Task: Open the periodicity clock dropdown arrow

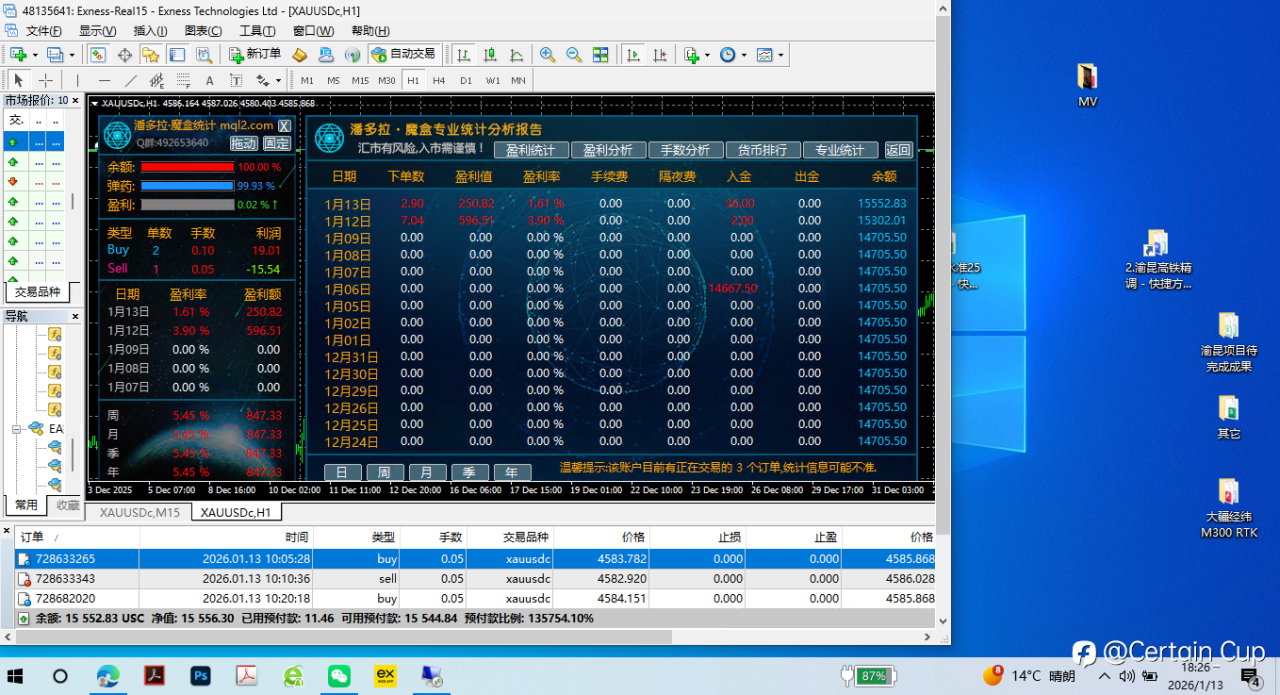Action: pyautogui.click(x=743, y=55)
